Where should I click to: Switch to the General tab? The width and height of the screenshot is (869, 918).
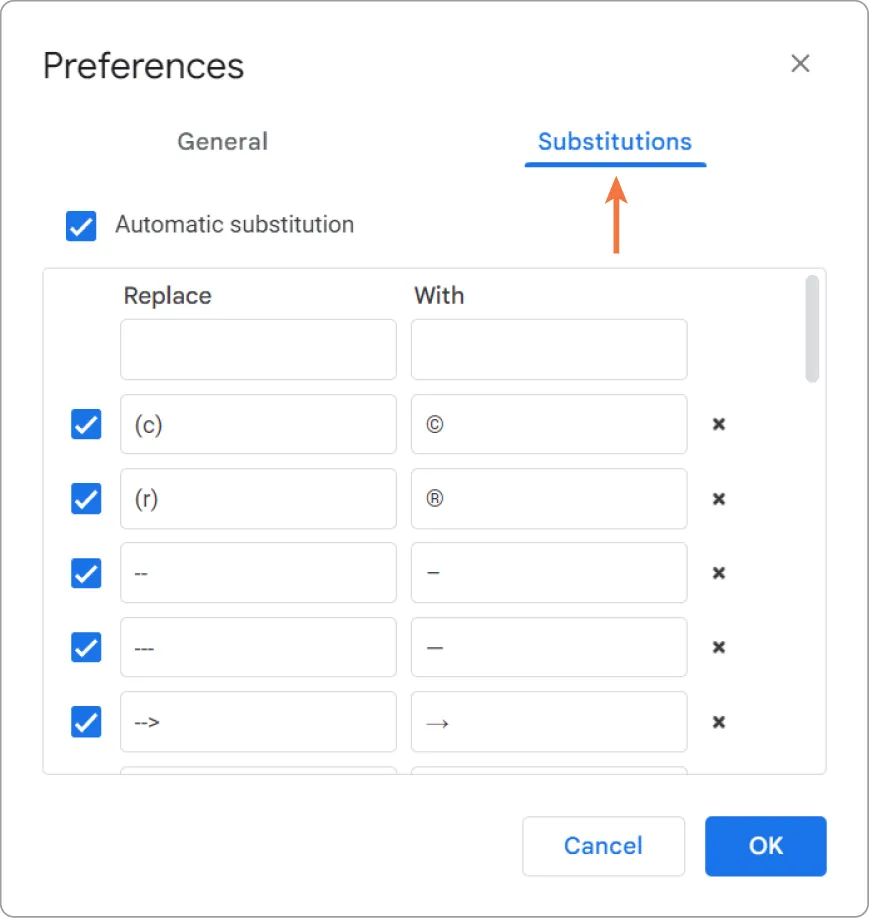222,141
